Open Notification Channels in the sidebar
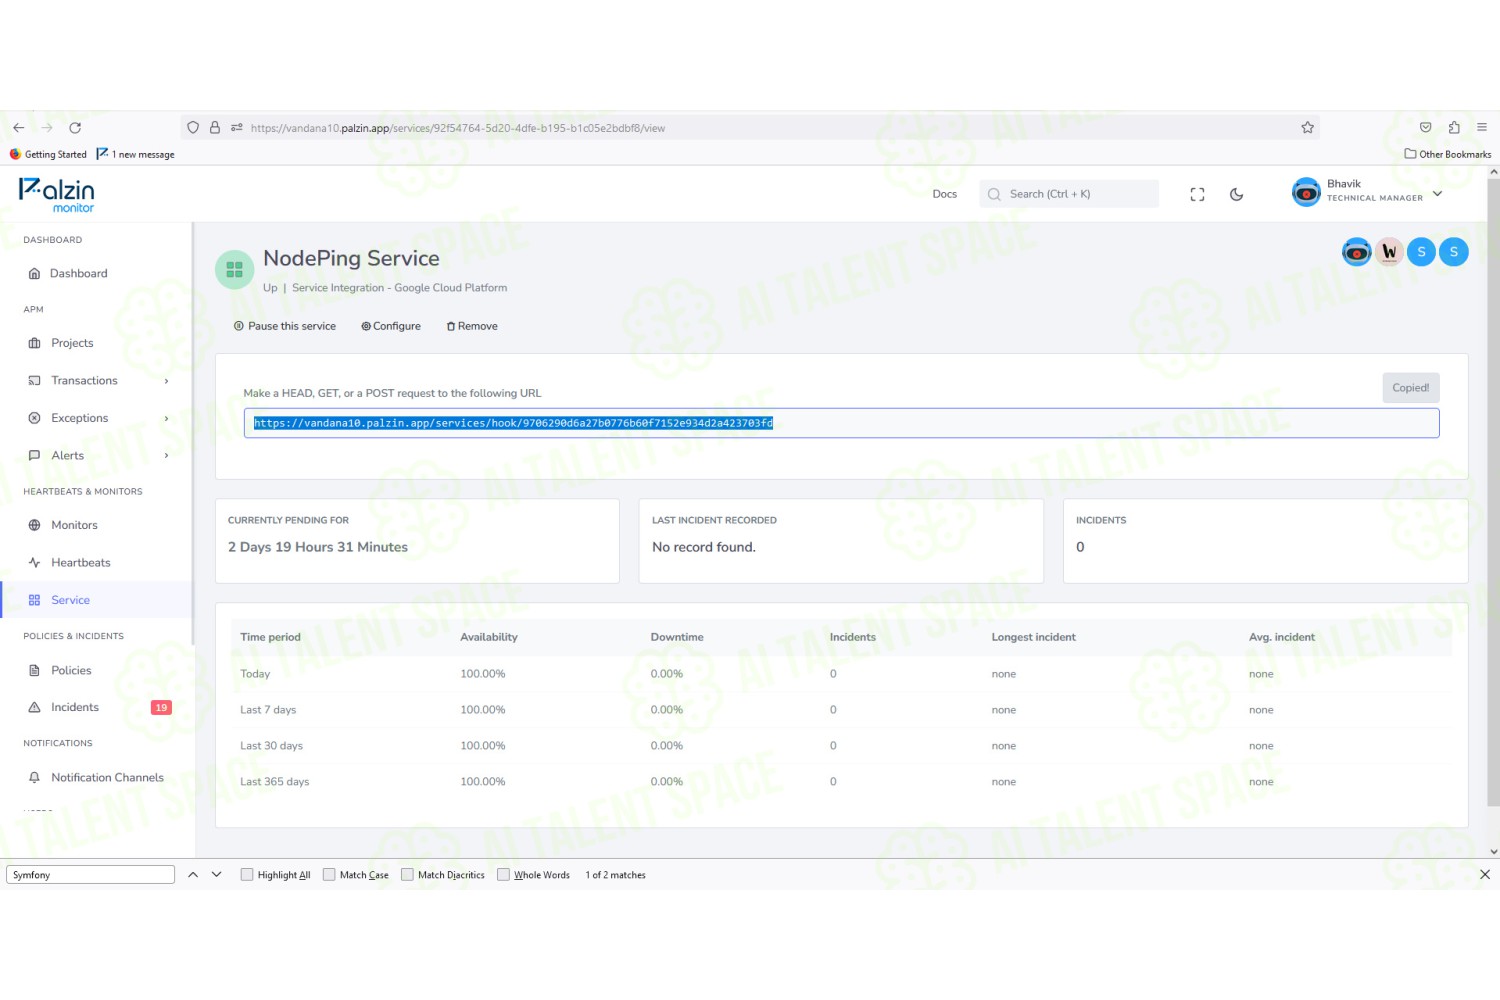This screenshot has height=1000, width=1500. 107,778
